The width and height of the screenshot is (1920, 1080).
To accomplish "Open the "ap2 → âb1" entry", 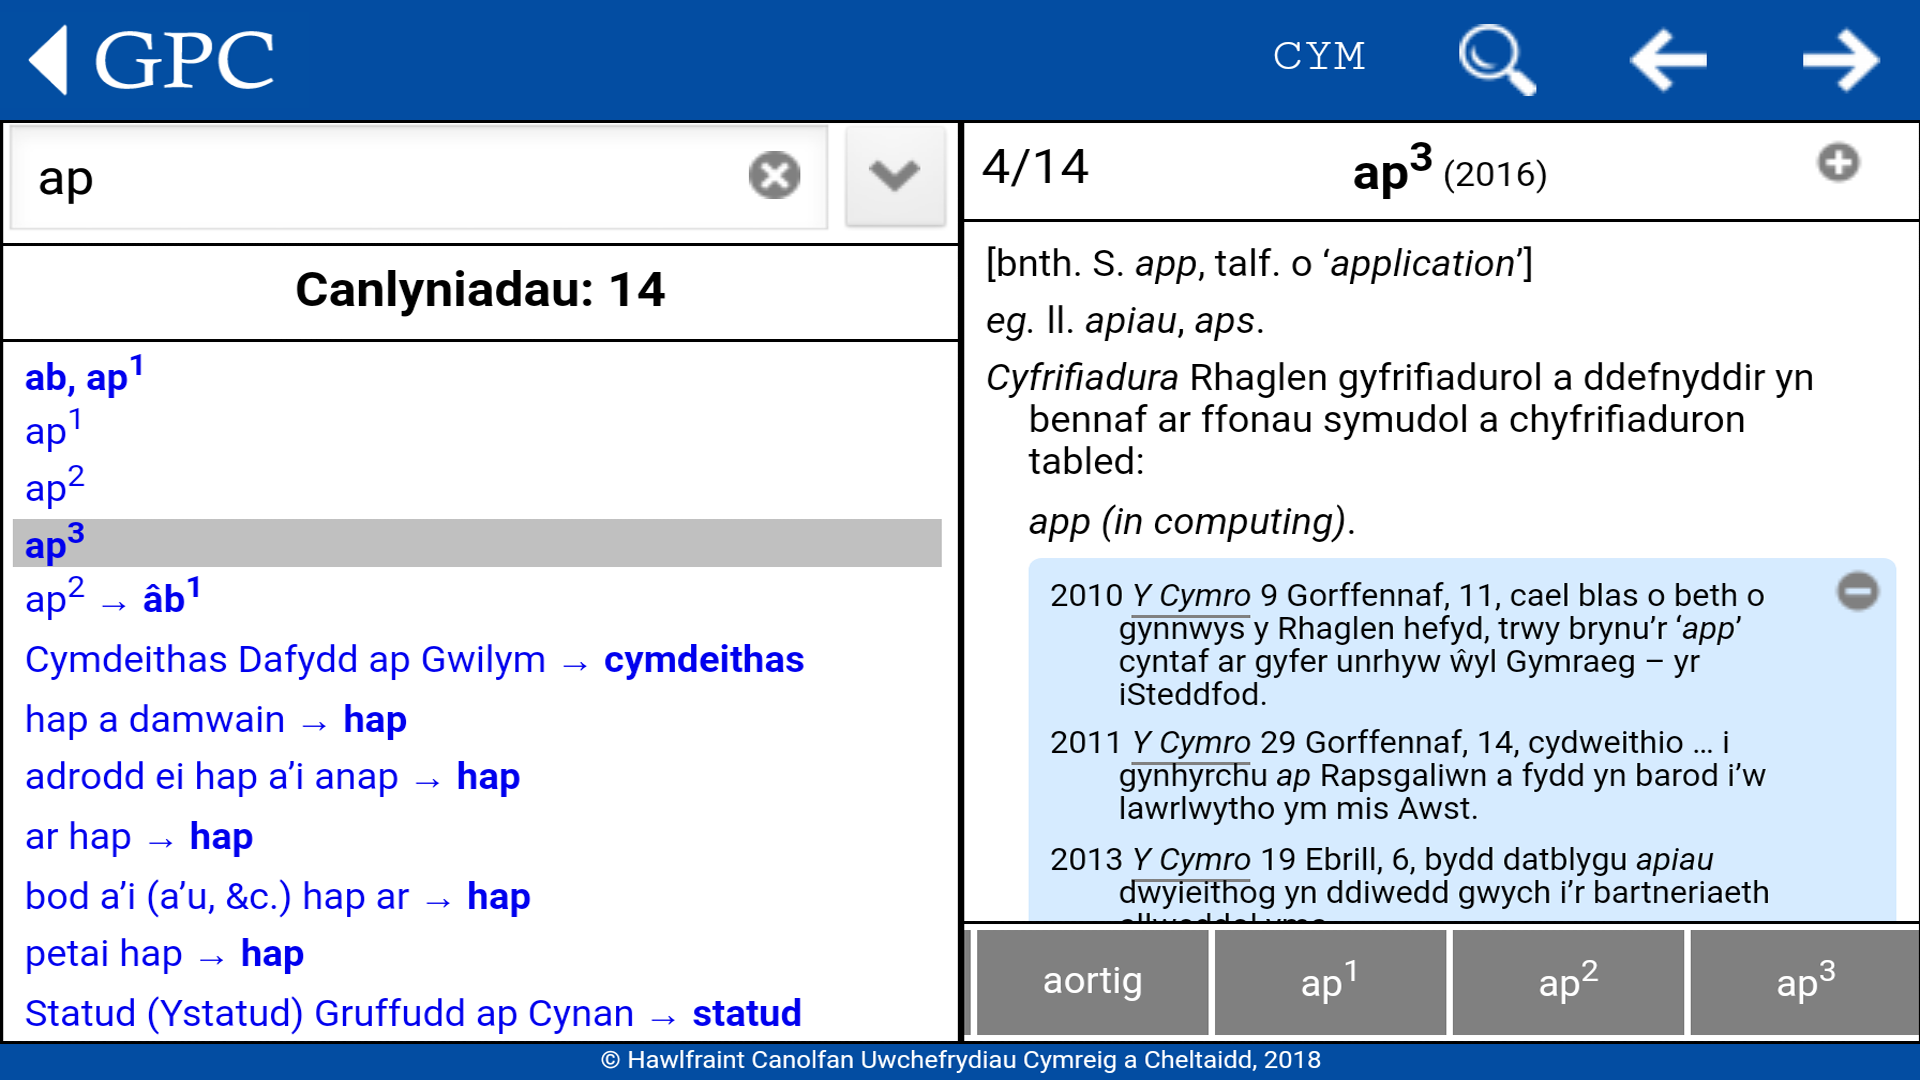I will tap(110, 599).
